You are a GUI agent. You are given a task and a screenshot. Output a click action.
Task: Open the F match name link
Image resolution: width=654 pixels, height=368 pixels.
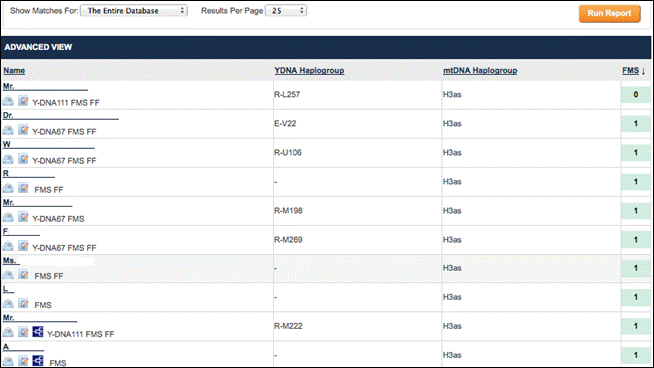point(21,232)
